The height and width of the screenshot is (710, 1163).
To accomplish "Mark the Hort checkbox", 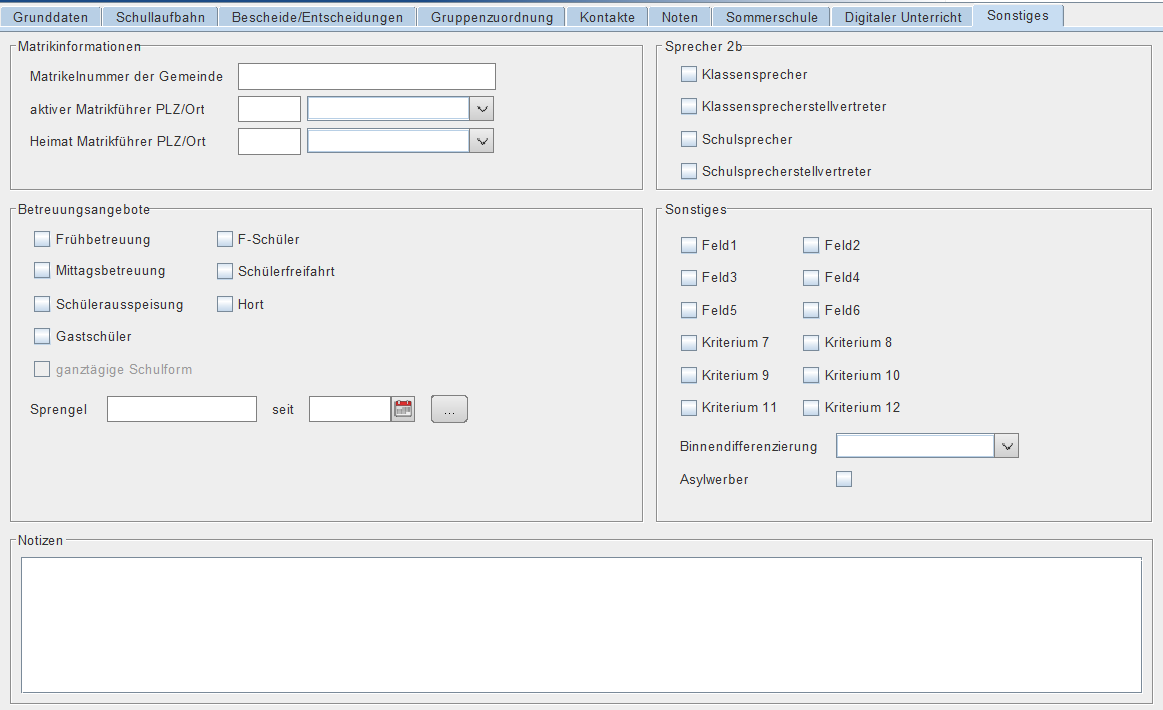I will click(225, 304).
